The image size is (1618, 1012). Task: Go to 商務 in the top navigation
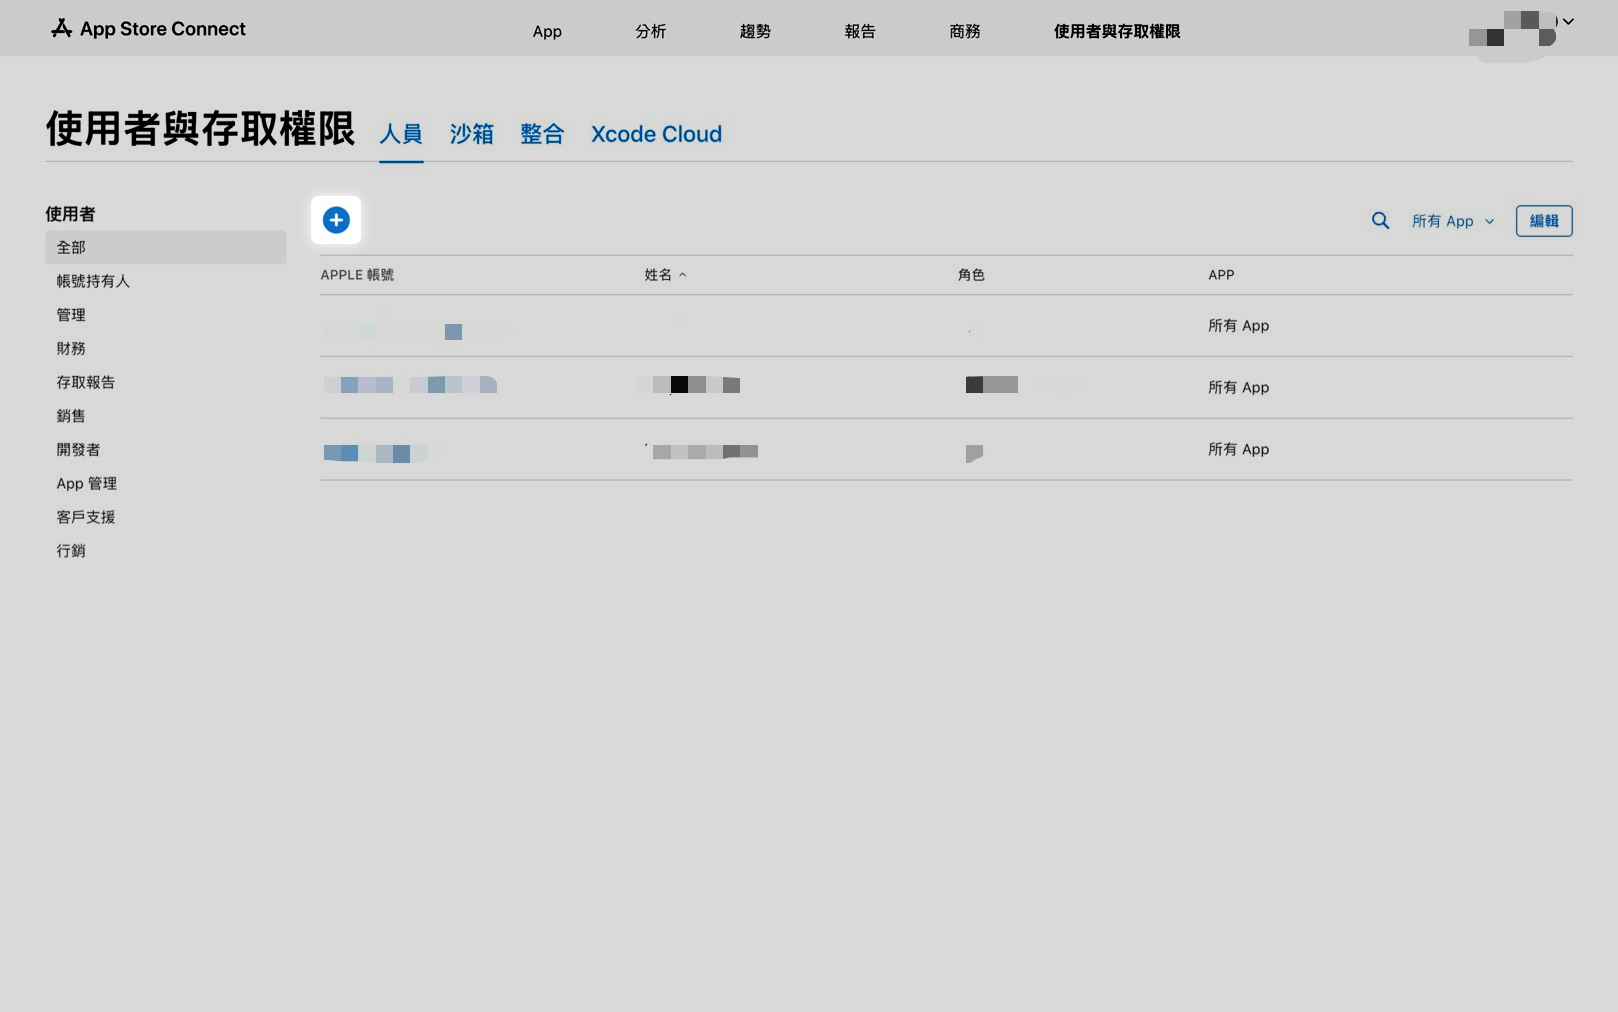[964, 31]
